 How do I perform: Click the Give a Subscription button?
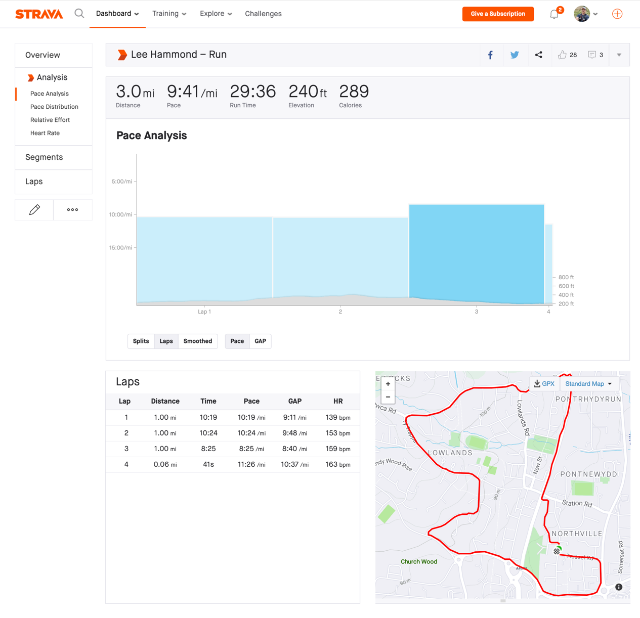[498, 14]
